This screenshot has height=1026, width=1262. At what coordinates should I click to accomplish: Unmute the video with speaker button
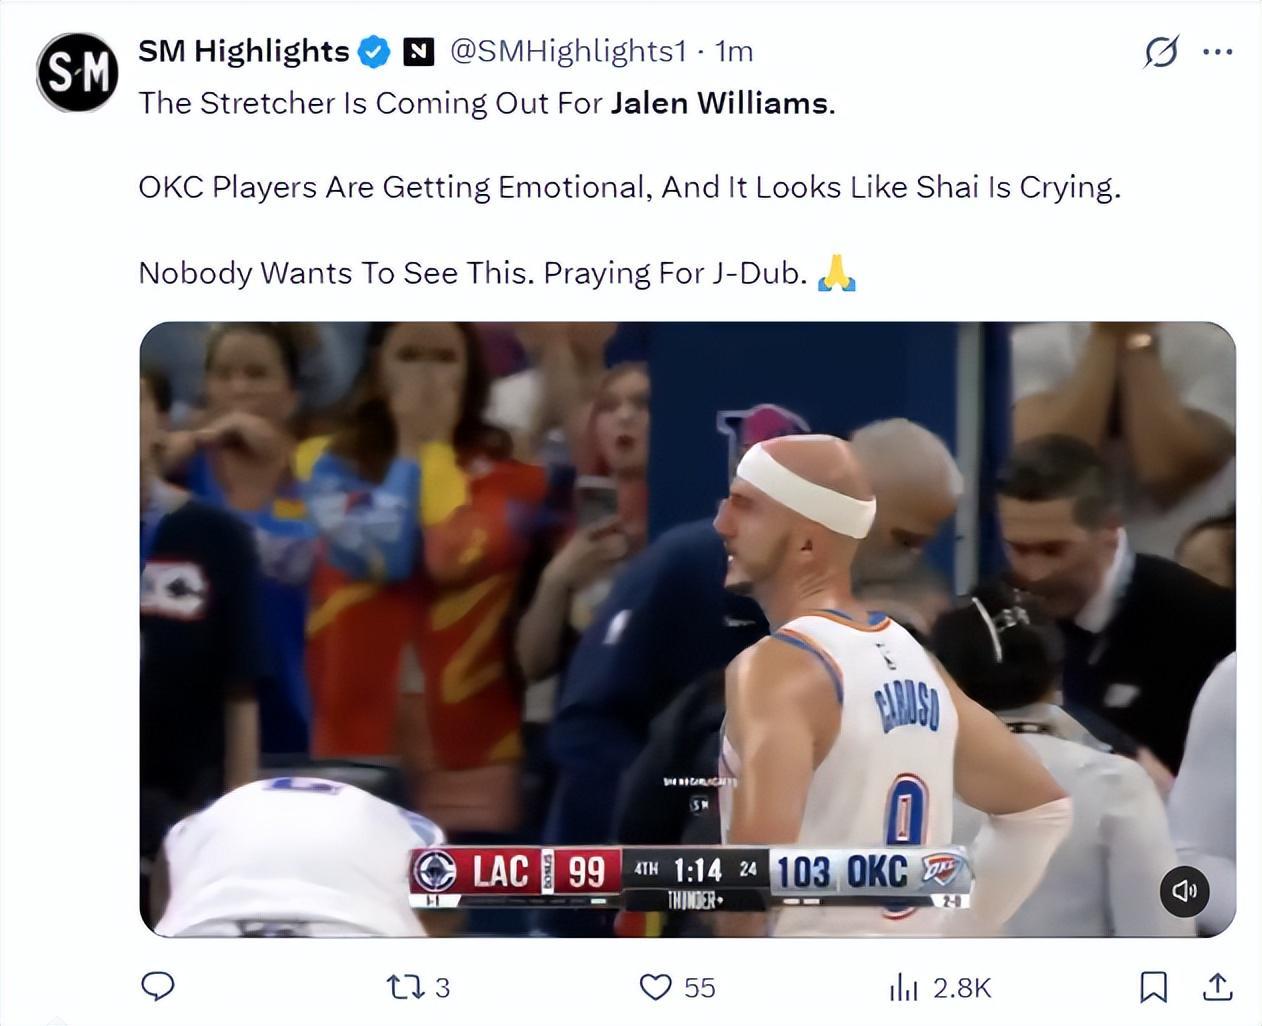coord(1184,890)
